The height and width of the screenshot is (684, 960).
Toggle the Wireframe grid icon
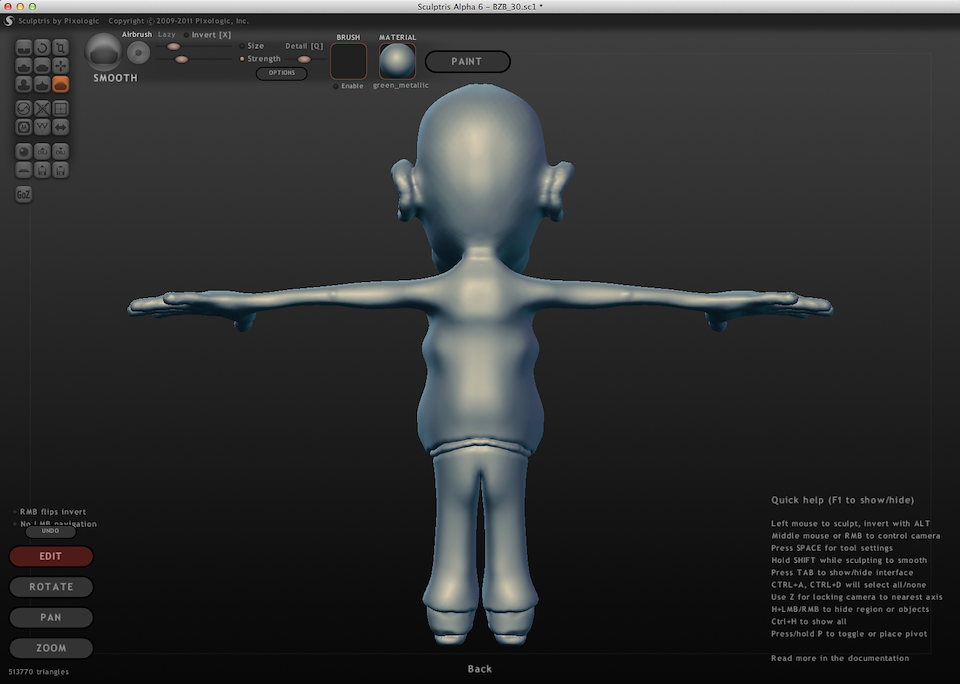60,108
